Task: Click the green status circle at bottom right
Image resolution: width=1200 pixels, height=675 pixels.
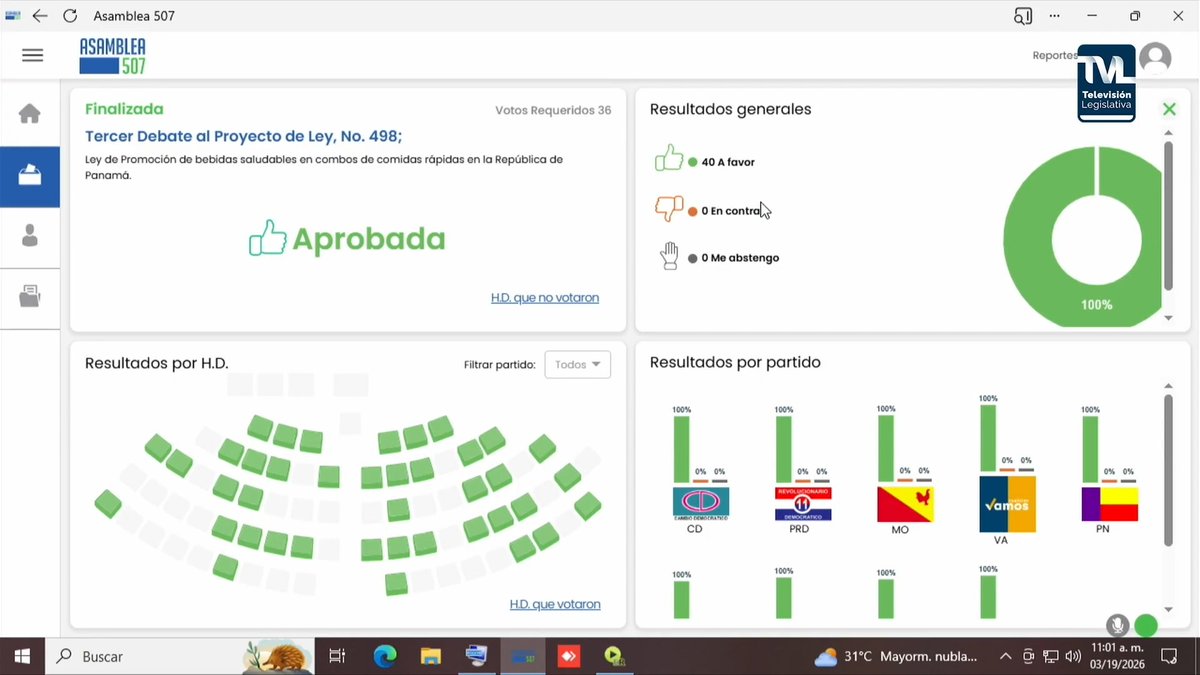Action: tap(1146, 626)
